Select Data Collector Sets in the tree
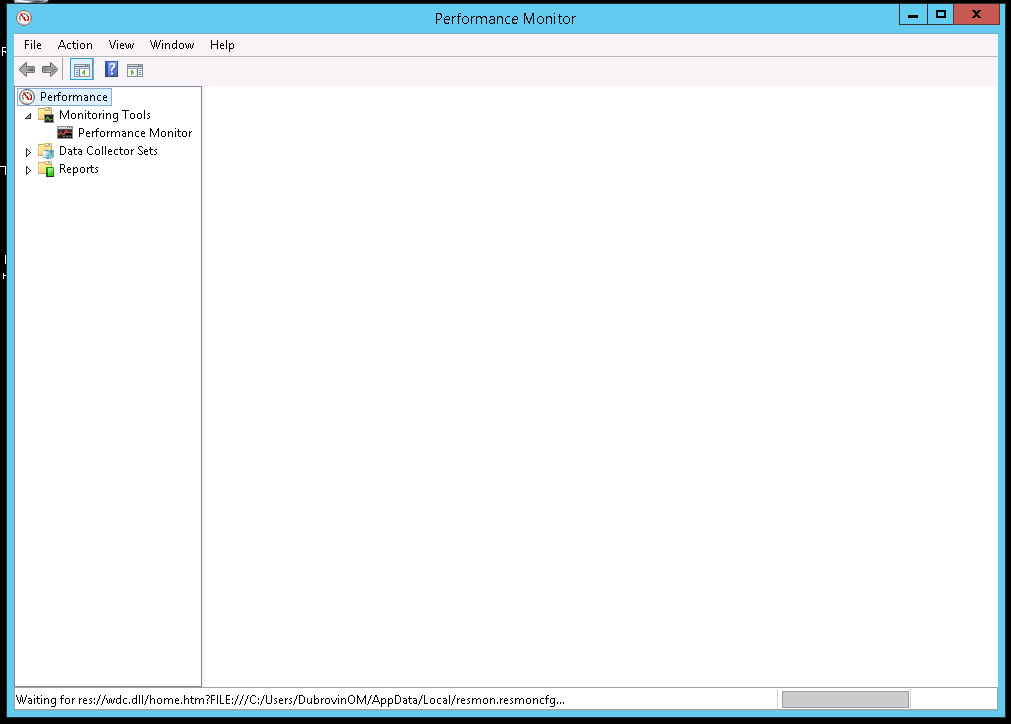Image resolution: width=1011 pixels, height=724 pixels. (108, 151)
